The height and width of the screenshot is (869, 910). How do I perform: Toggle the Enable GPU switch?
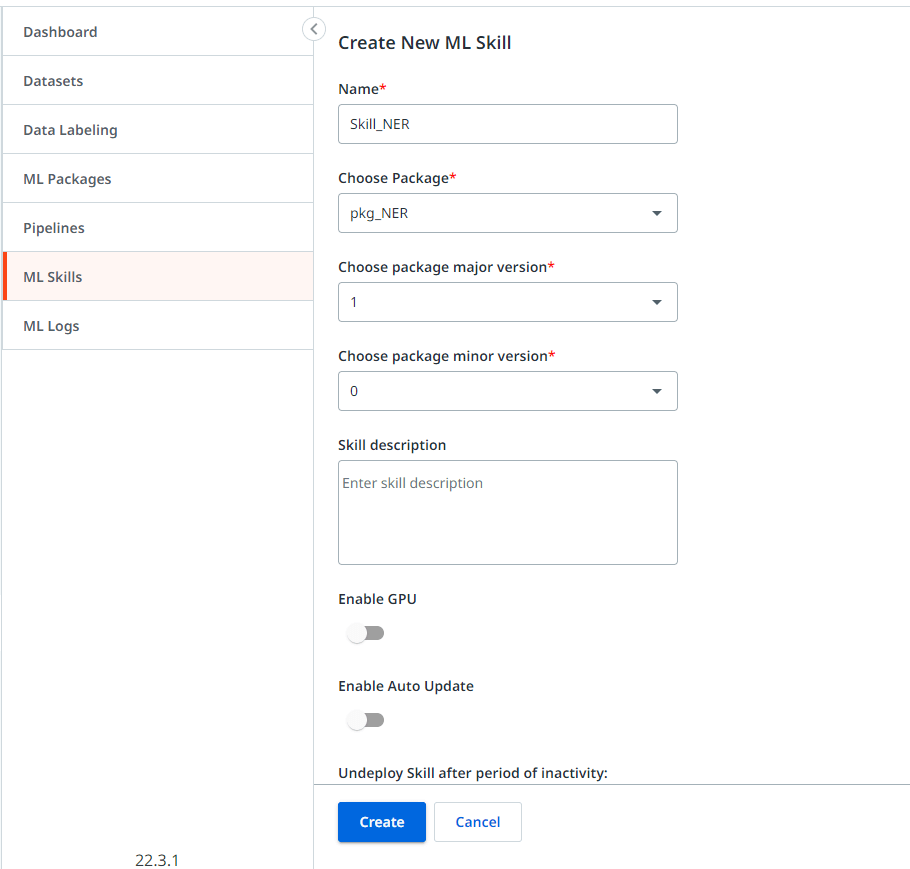tap(365, 633)
